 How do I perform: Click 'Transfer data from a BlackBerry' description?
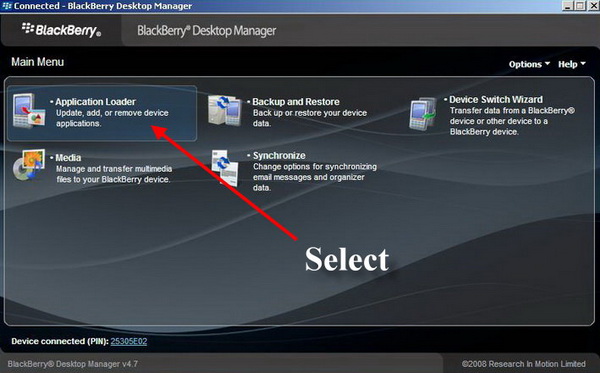[x=512, y=121]
